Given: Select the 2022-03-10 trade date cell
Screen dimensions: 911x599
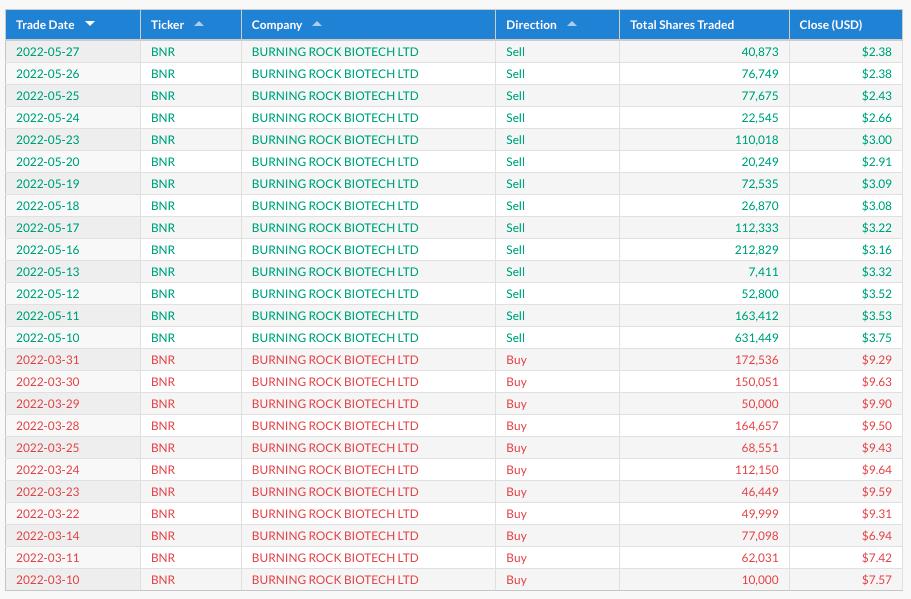Looking at the screenshot, I should pos(47,580).
